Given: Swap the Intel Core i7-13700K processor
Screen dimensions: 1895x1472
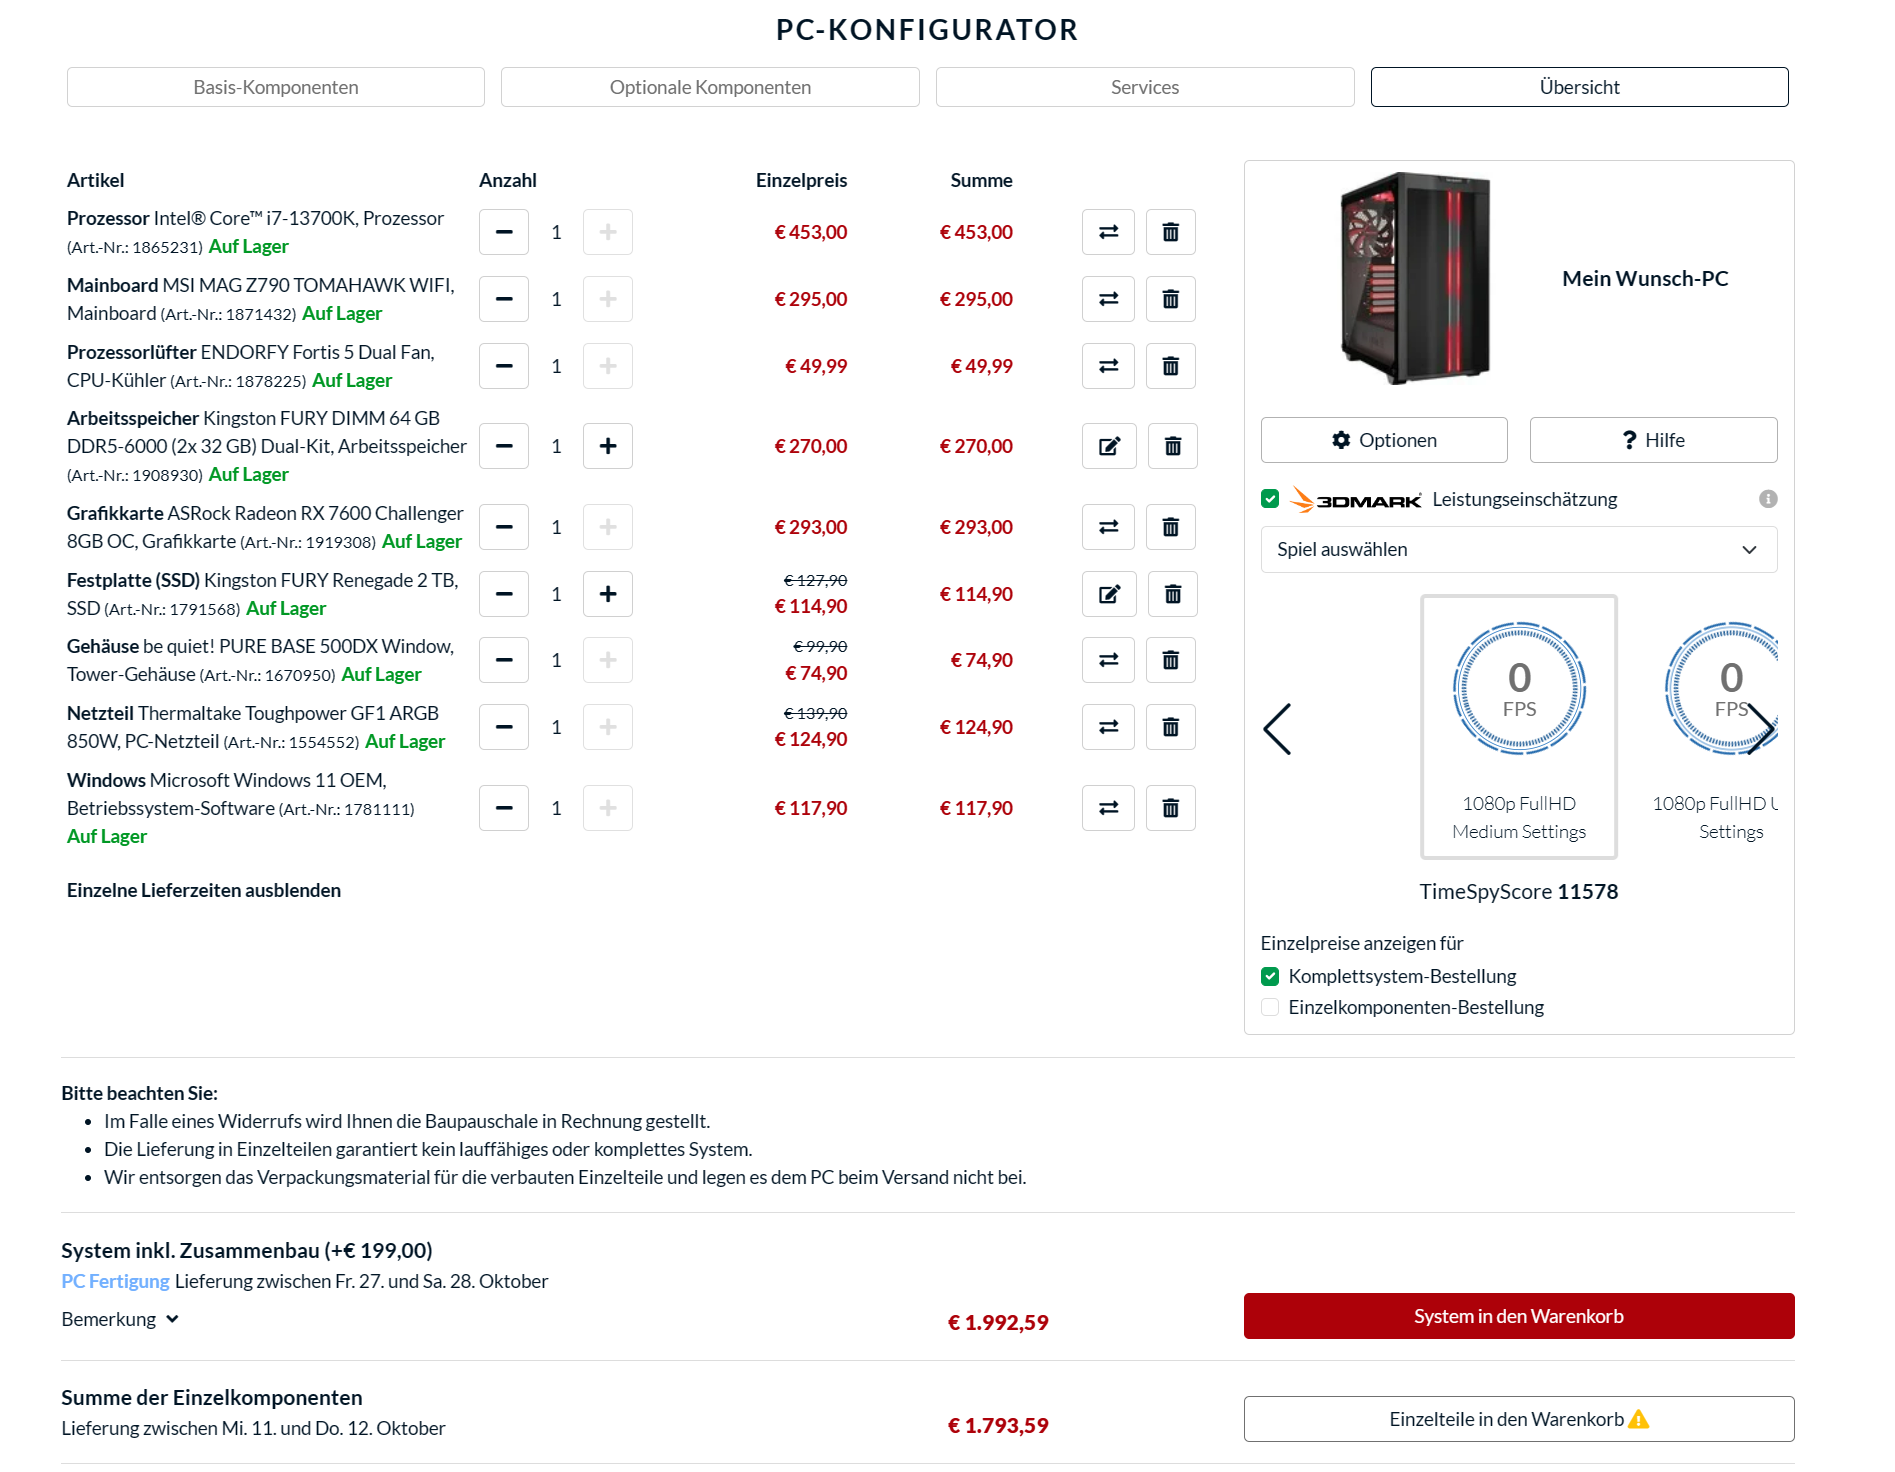Looking at the screenshot, I should (1108, 232).
